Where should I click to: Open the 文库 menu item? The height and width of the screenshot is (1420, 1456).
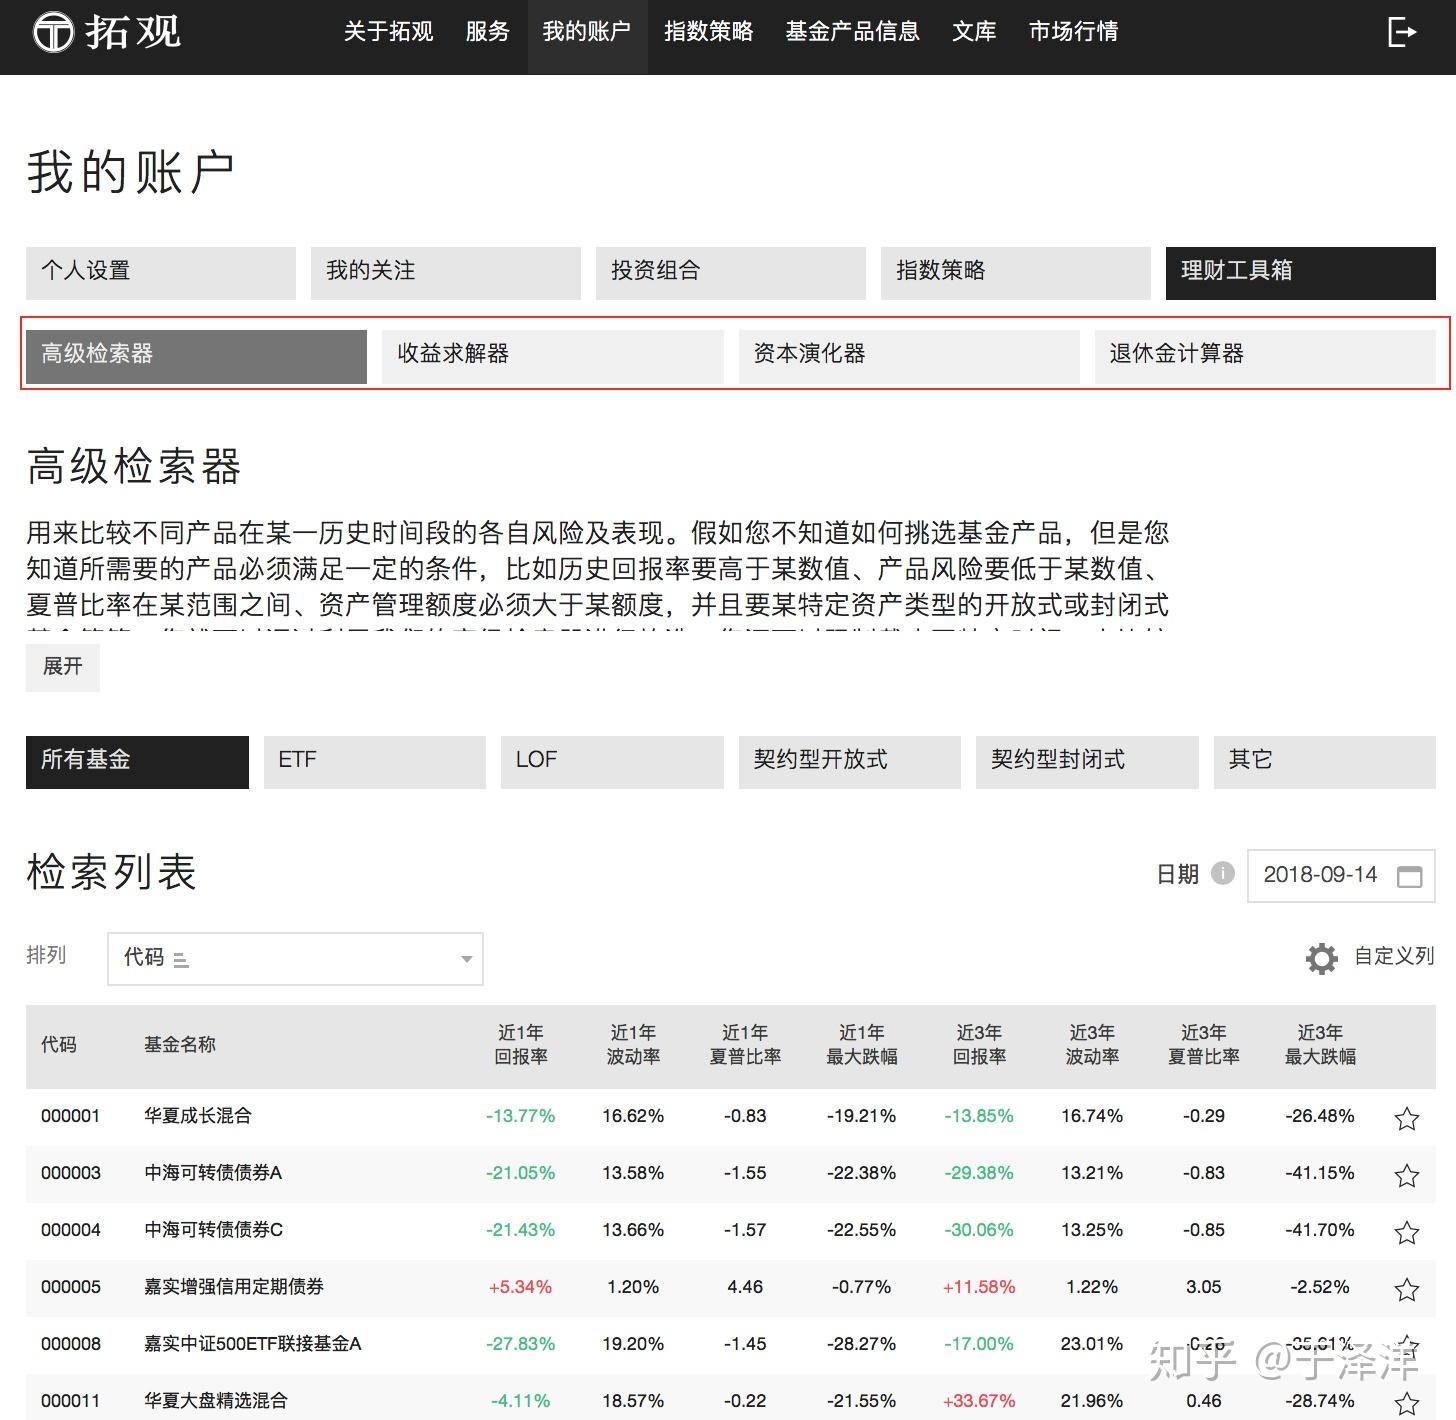coord(974,32)
